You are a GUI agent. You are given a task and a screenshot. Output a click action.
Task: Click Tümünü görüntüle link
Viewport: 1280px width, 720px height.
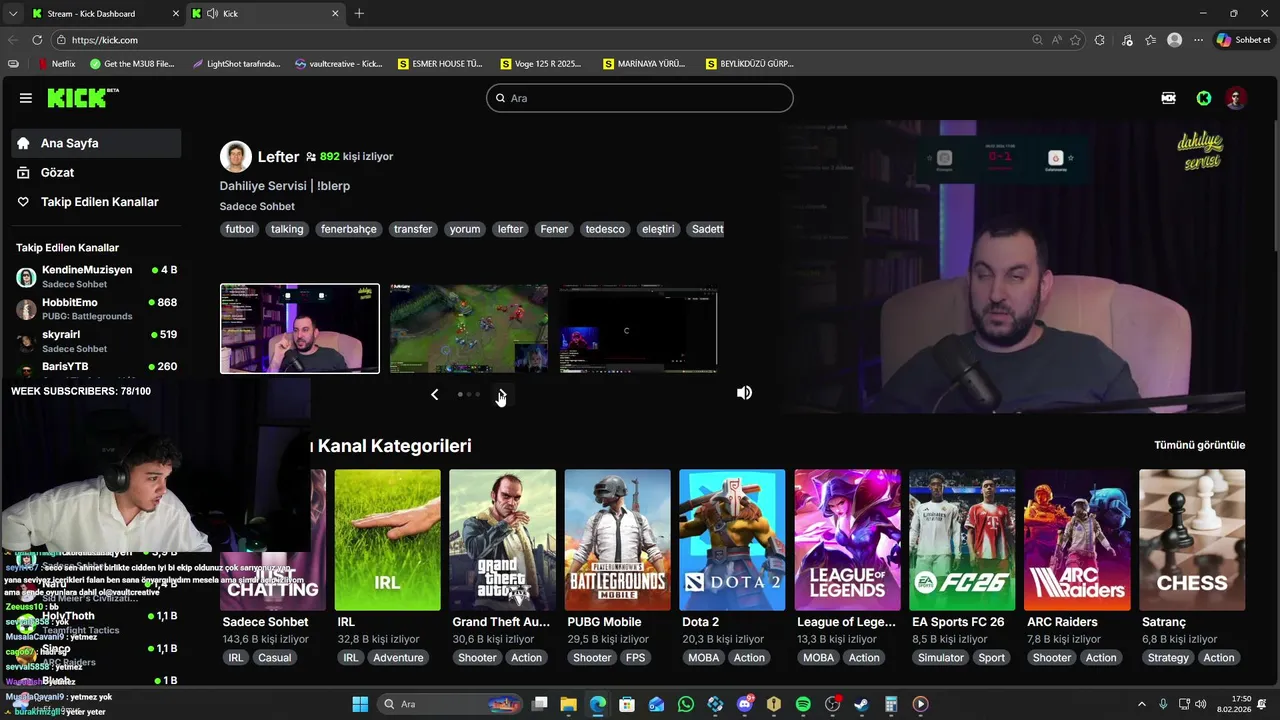tap(1199, 445)
